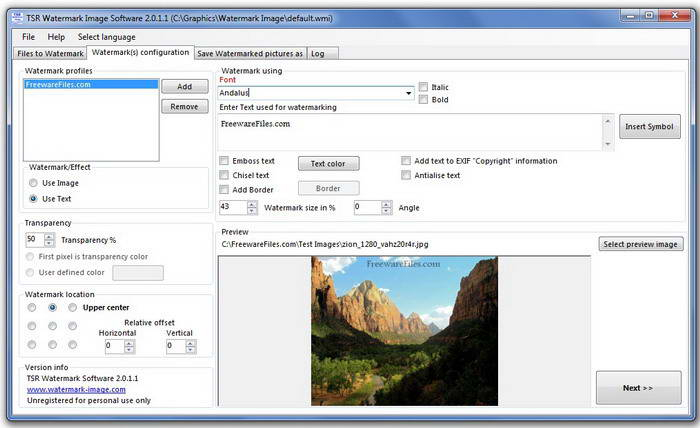Open the Save Watermarked pictures as tab
Image resolution: width=700 pixels, height=428 pixels.
[250, 54]
